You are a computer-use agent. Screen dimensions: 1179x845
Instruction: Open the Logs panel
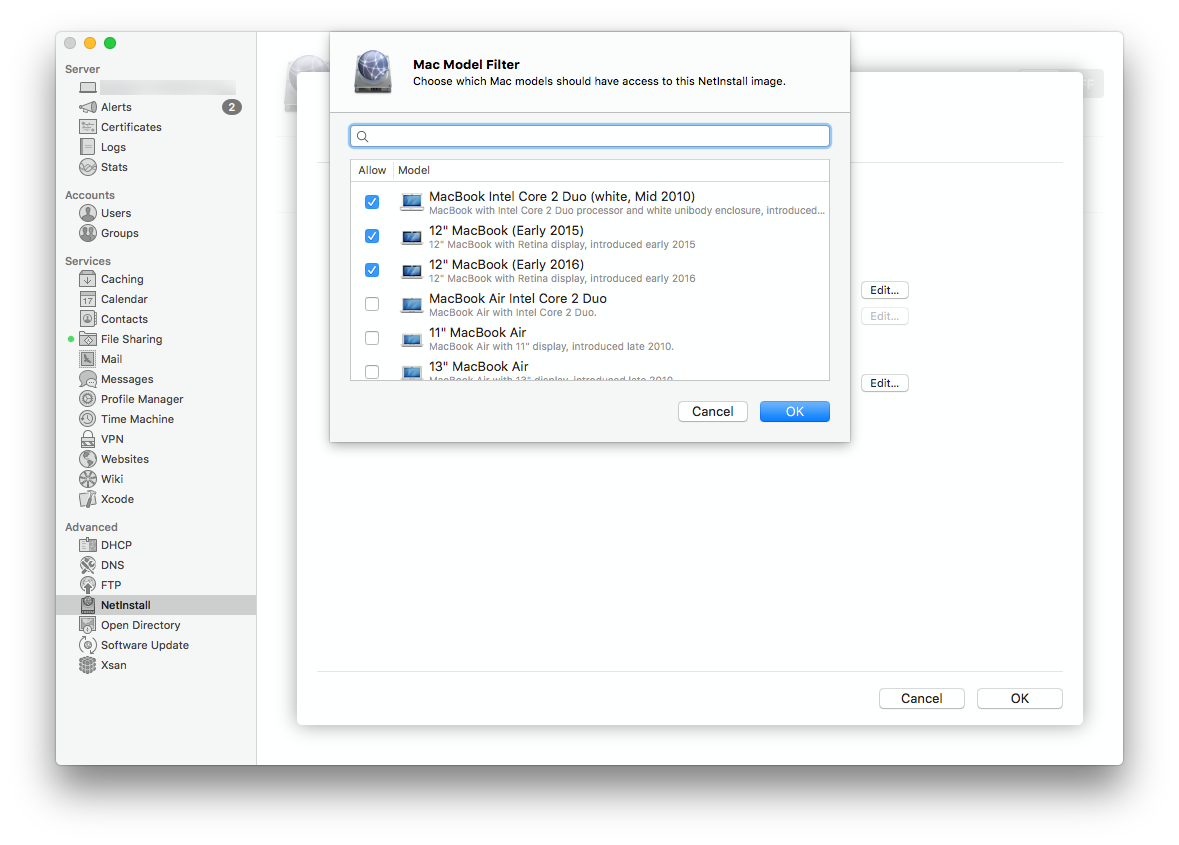pyautogui.click(x=111, y=147)
